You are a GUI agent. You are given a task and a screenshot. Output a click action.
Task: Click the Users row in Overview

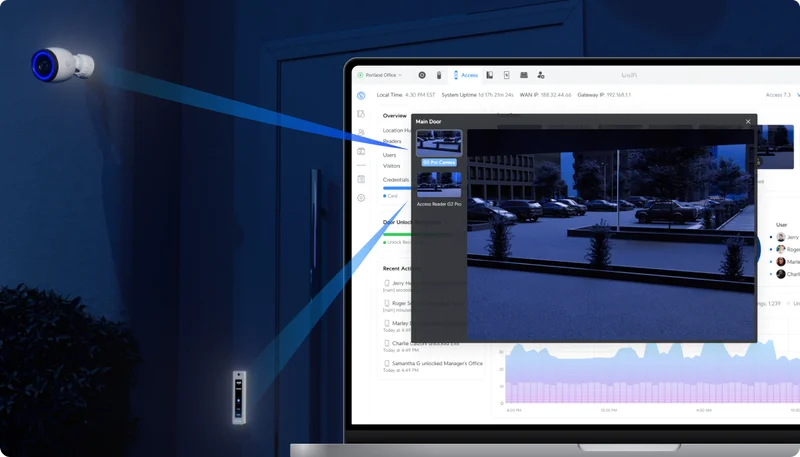389,155
